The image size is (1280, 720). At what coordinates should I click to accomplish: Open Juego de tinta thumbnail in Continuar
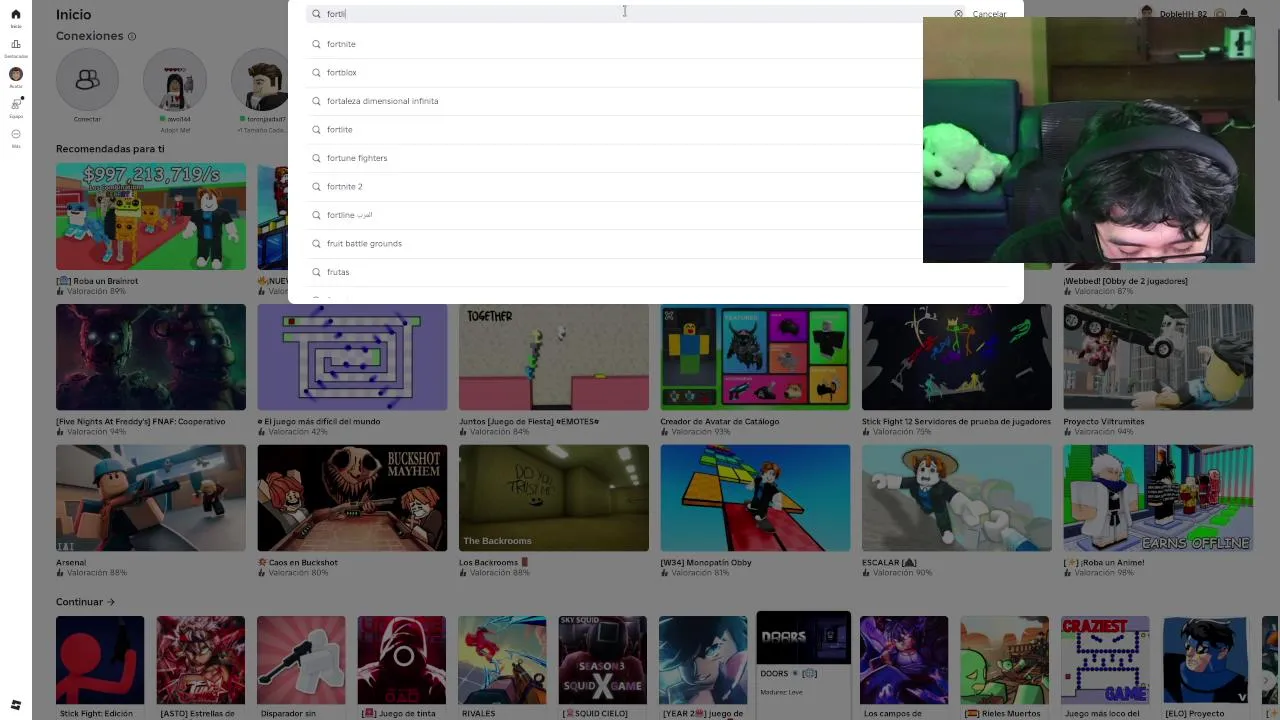tap(402, 660)
